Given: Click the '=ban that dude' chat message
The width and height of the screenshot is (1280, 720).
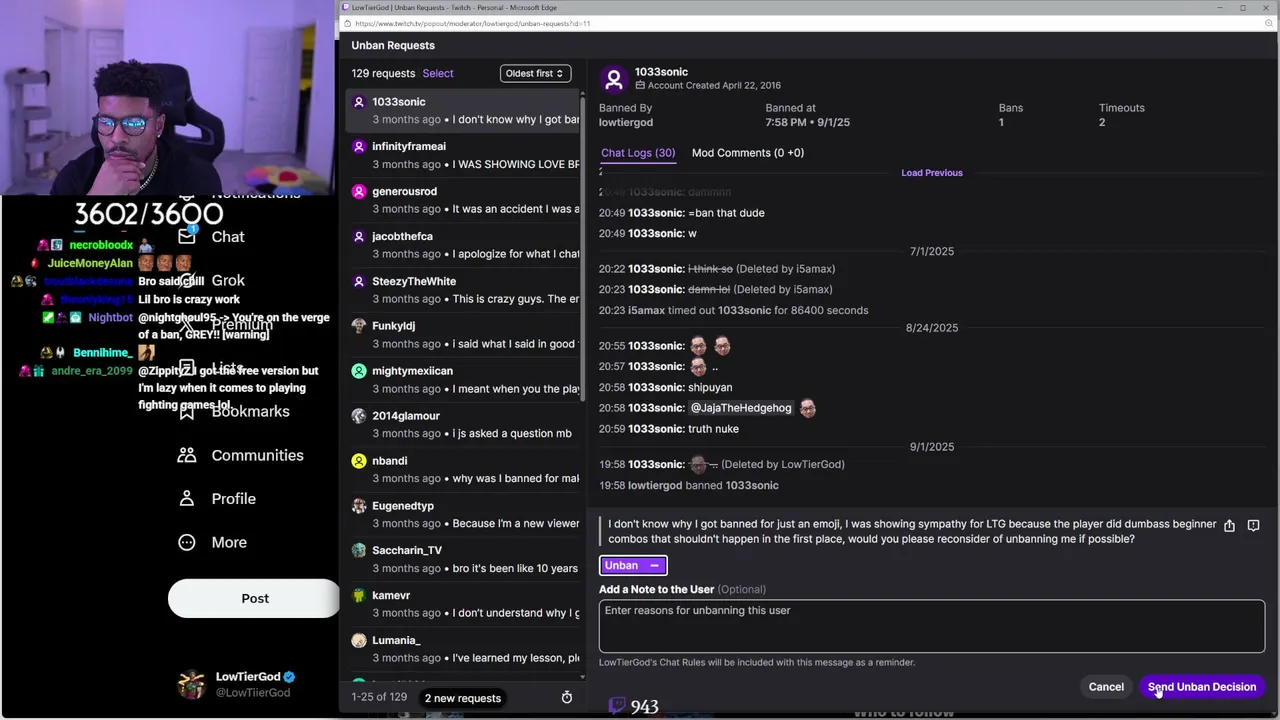Looking at the screenshot, I should (x=726, y=213).
